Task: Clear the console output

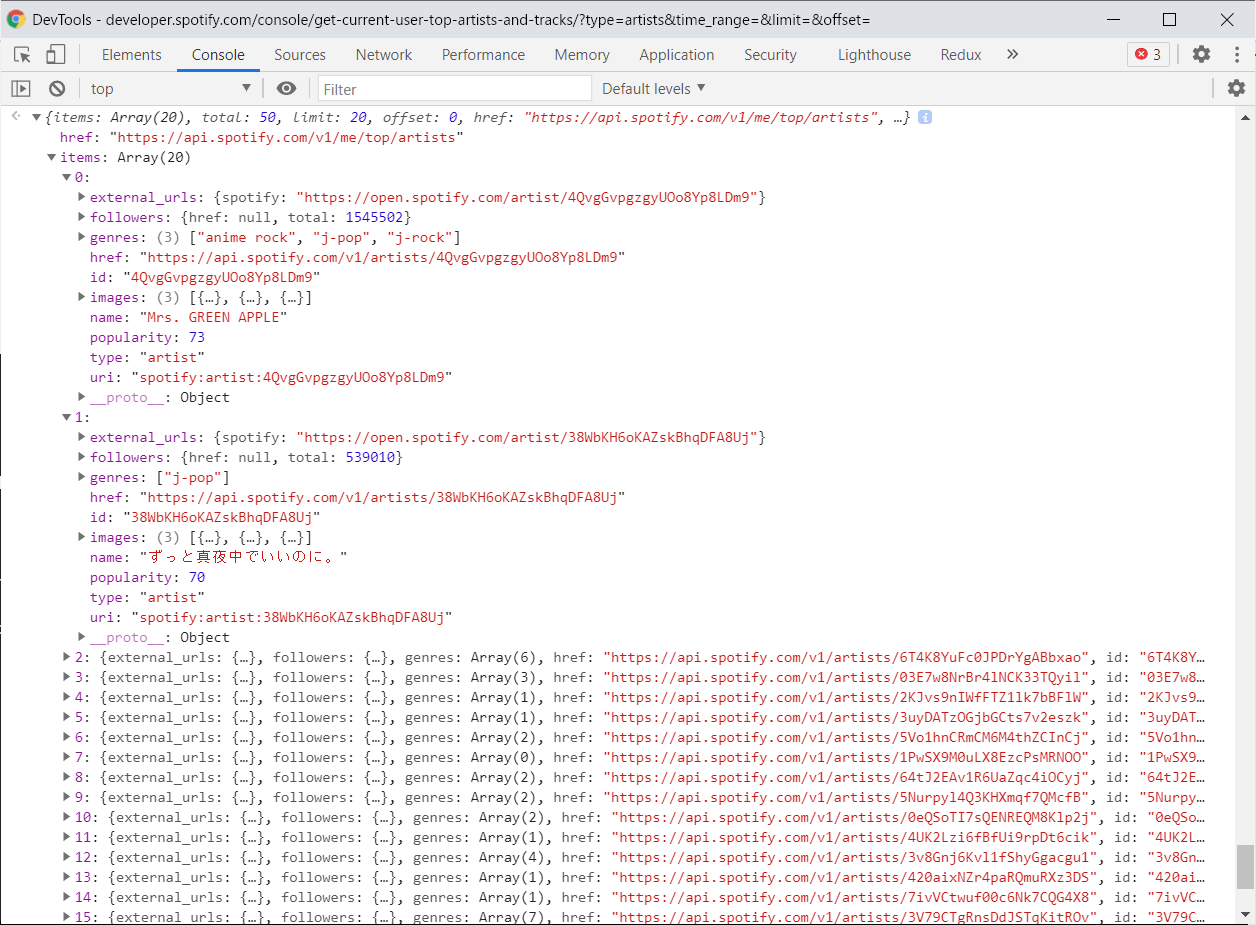Action: (x=57, y=89)
